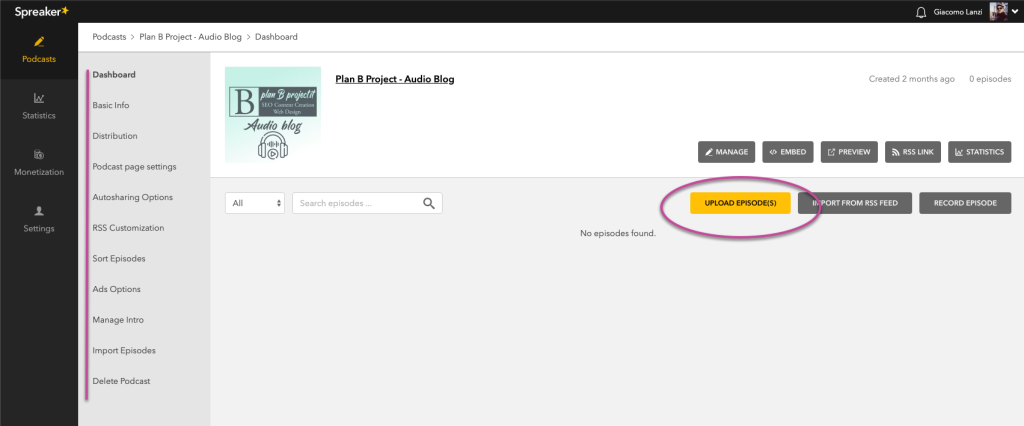Select the Dashboard breadcrumb text
This screenshot has width=1024, height=426.
point(276,37)
